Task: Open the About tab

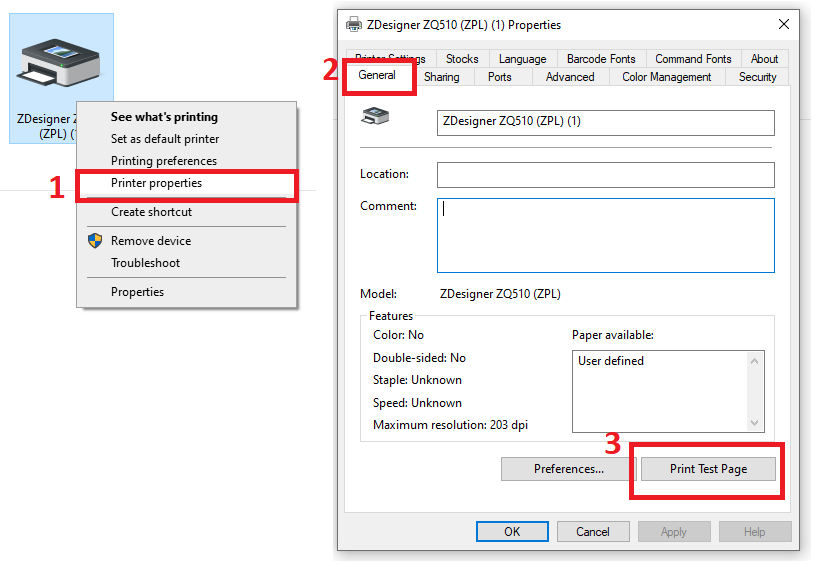Action: [x=764, y=59]
